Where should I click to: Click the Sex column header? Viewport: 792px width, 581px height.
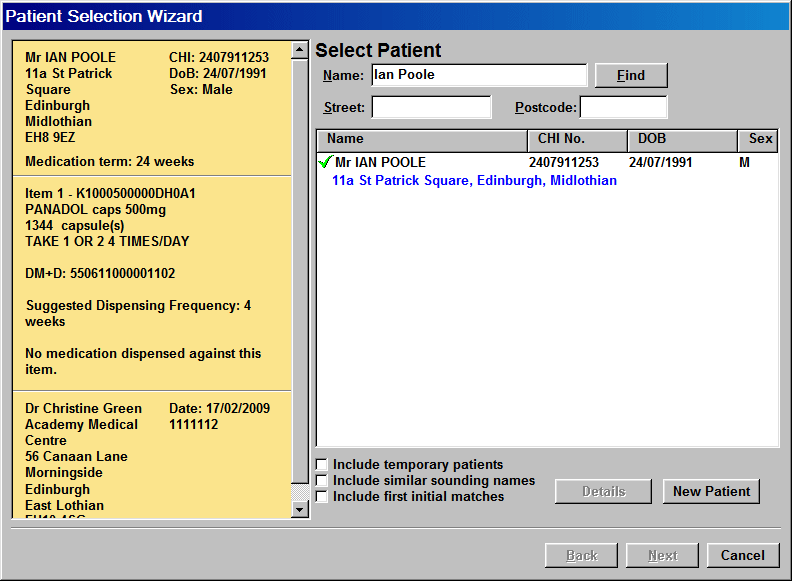(759, 139)
